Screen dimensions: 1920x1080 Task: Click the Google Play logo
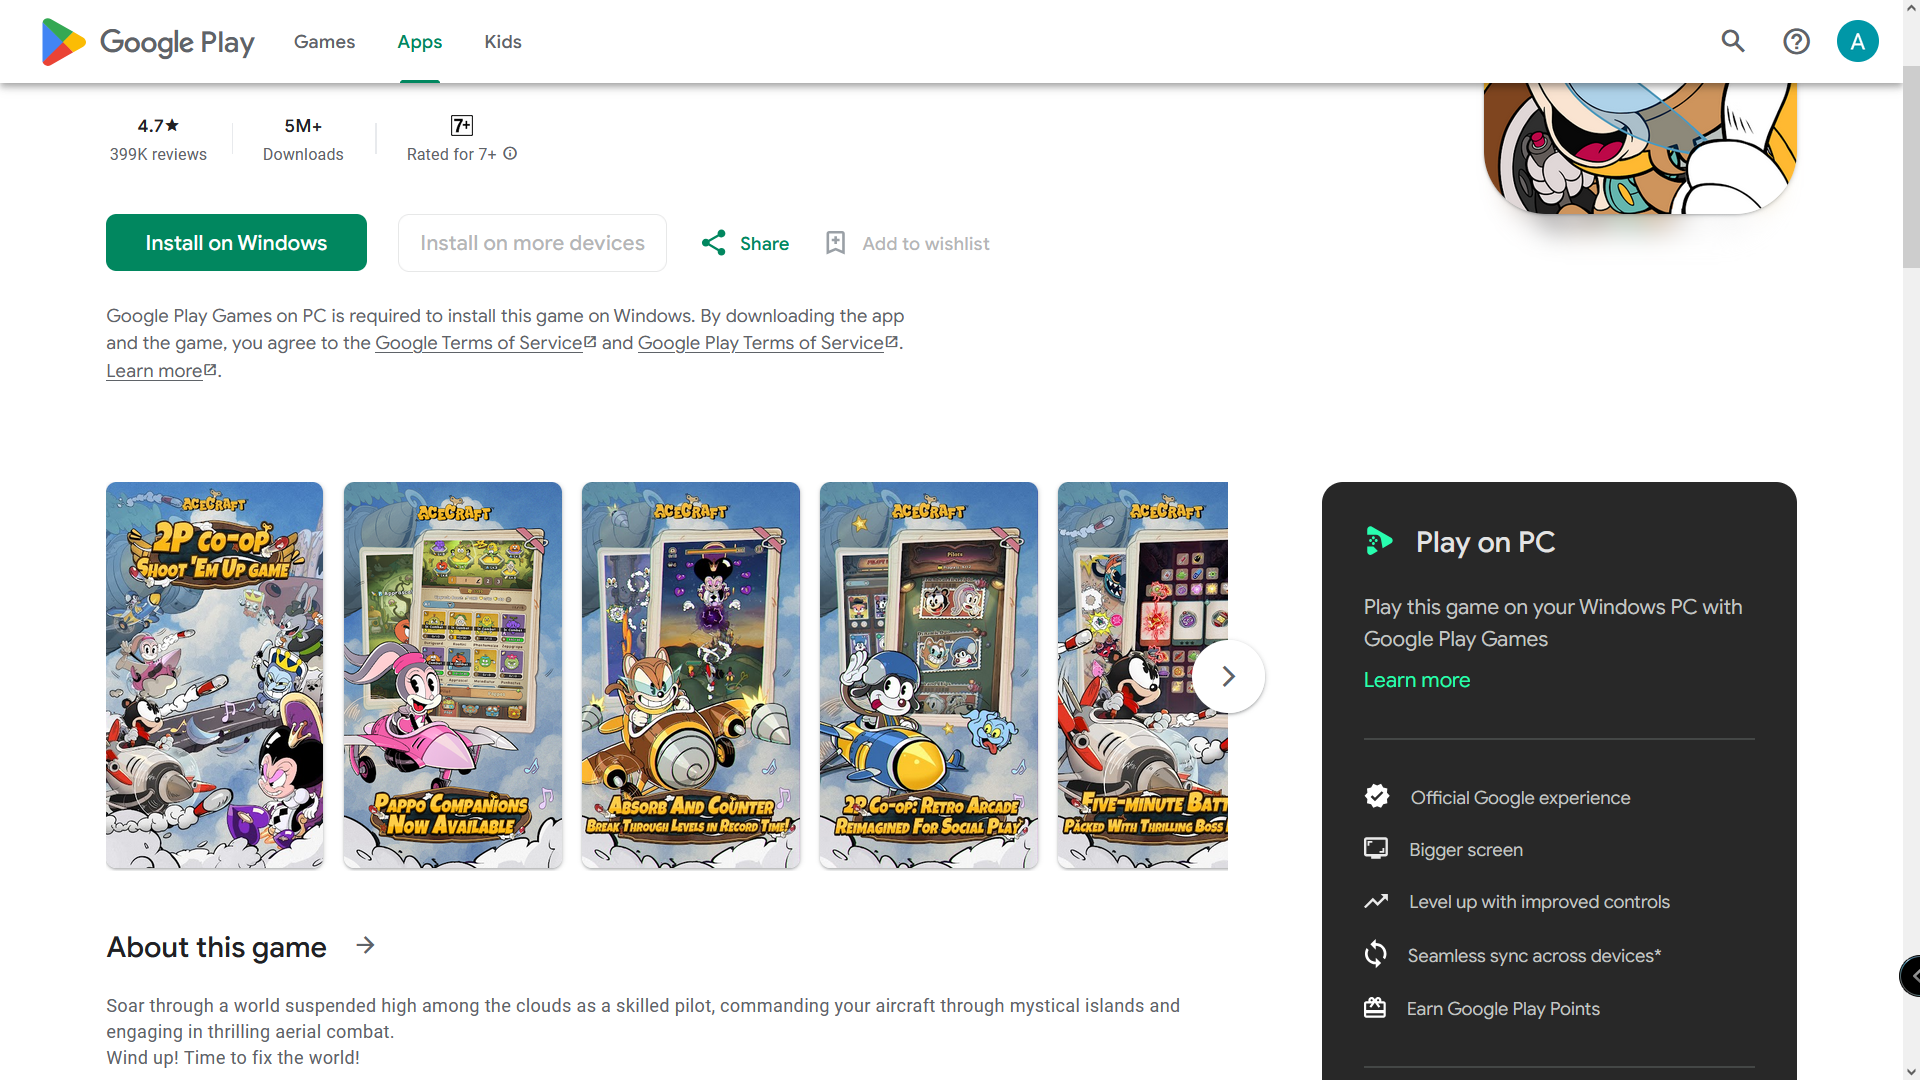pyautogui.click(x=148, y=42)
